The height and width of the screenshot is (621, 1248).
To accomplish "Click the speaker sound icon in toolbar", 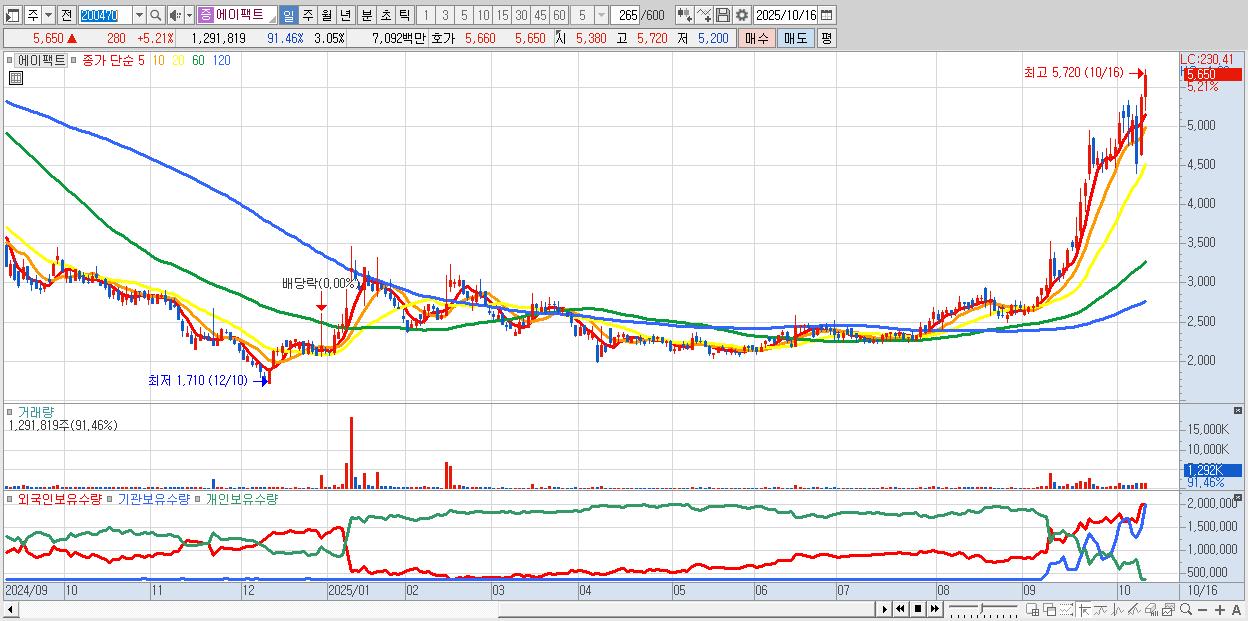I will 174,15.
